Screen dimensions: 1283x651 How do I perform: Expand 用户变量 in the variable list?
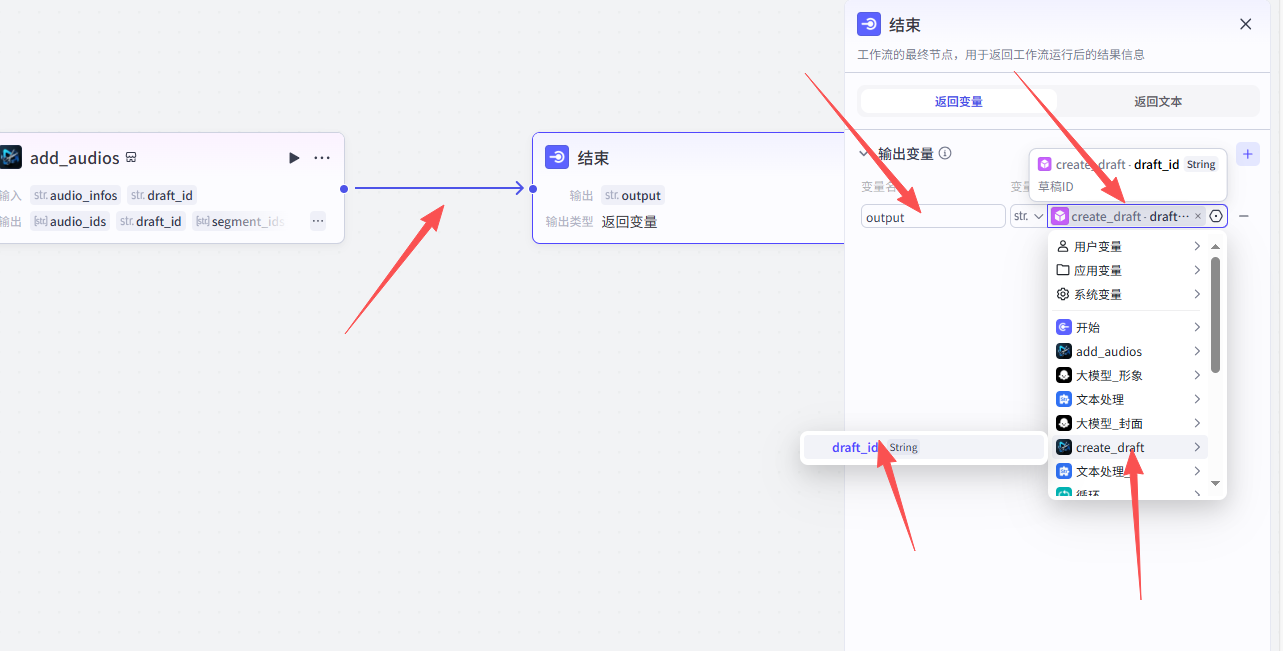(1128, 246)
